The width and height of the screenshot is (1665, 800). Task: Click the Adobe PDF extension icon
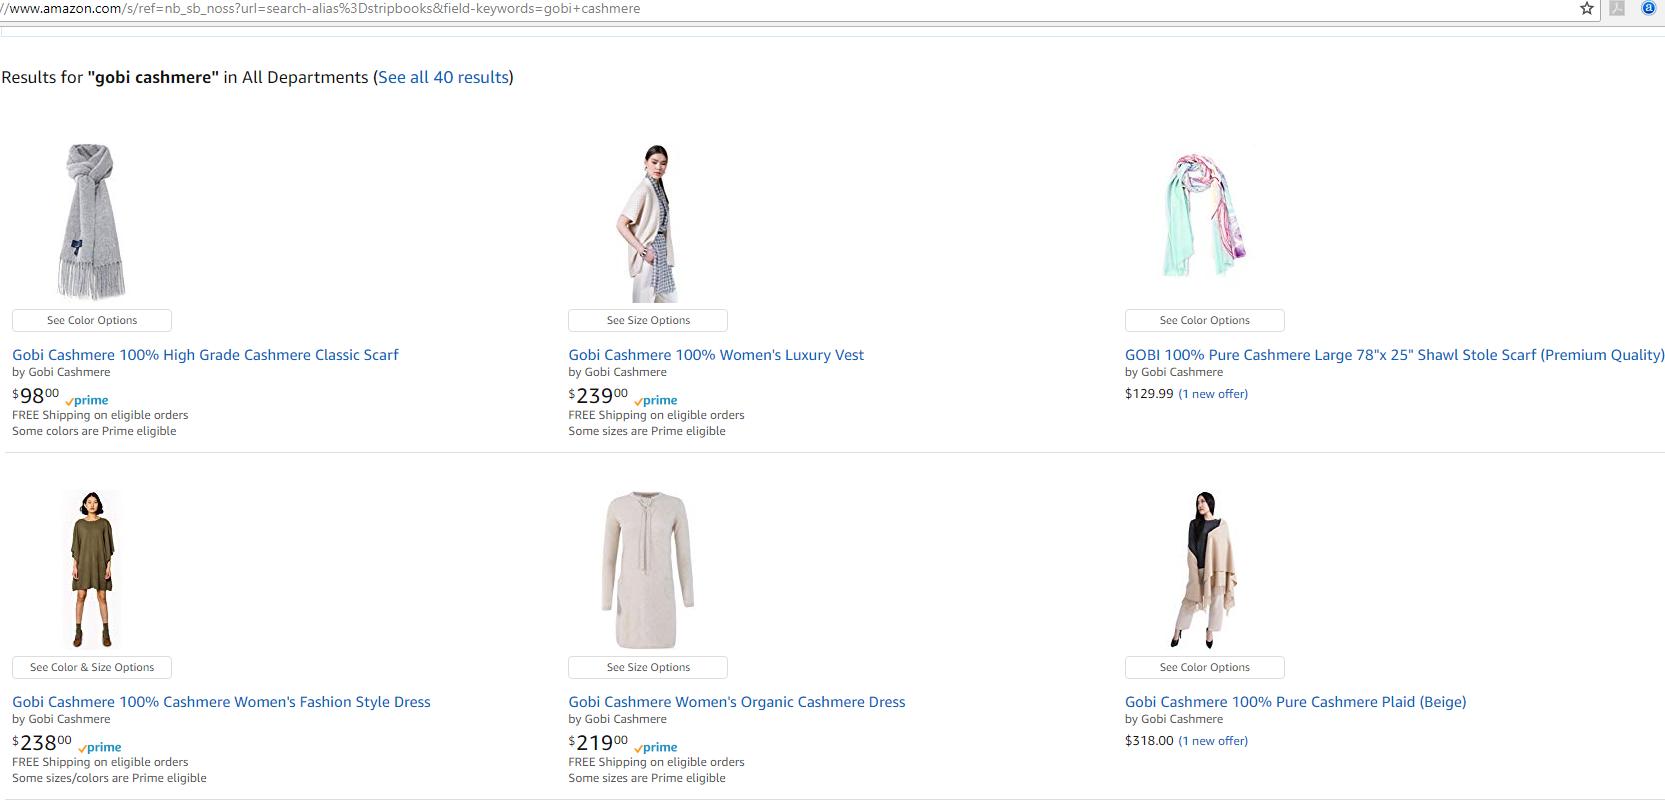point(1617,9)
